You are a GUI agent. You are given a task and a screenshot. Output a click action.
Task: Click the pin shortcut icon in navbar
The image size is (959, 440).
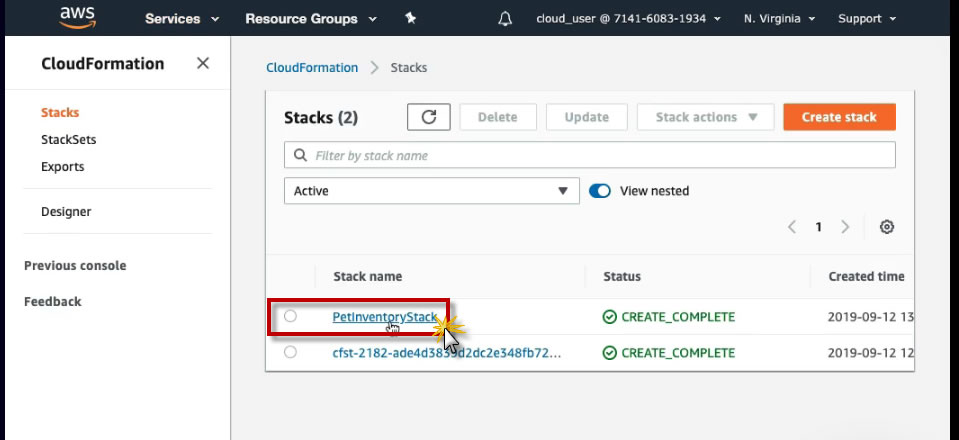coord(410,19)
